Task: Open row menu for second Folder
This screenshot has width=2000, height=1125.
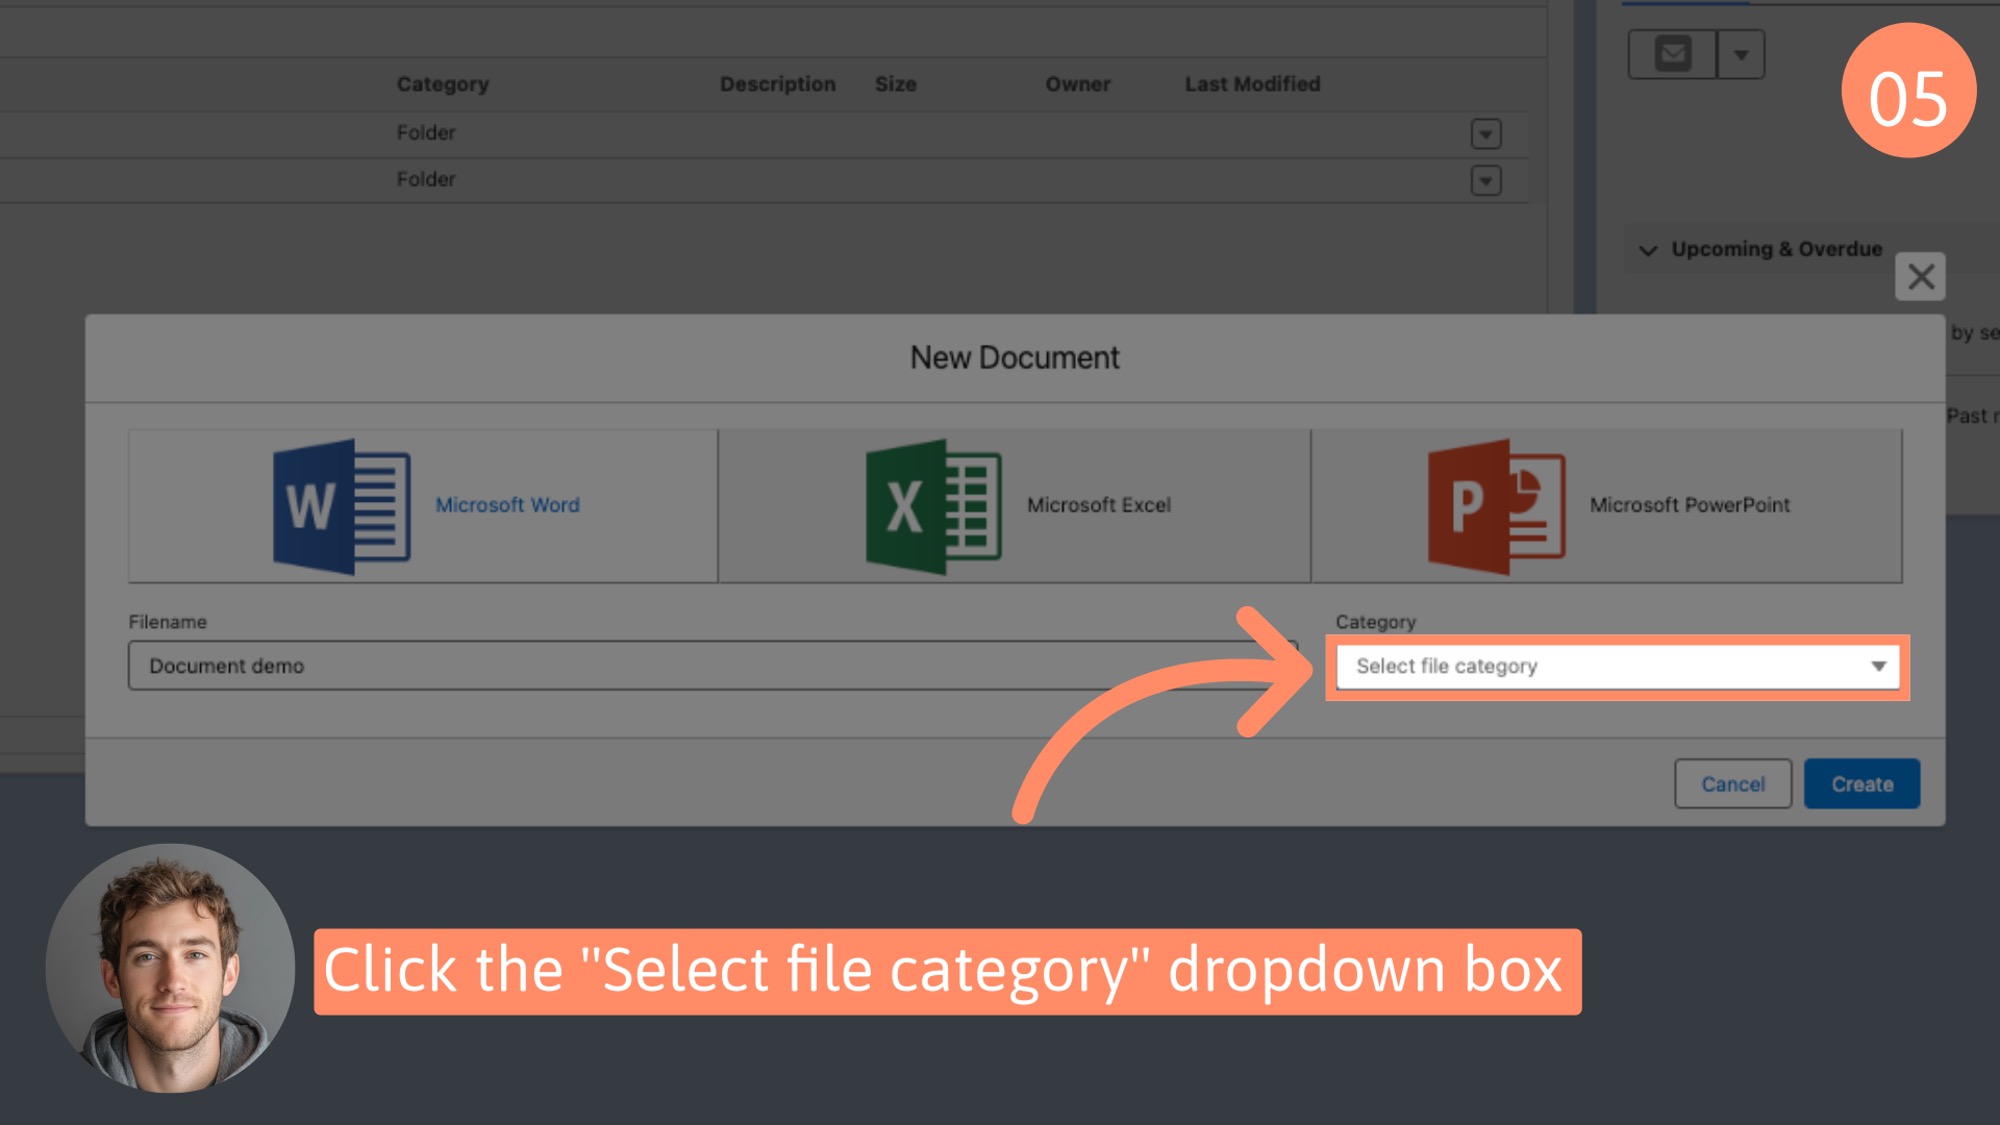Action: click(x=1486, y=181)
